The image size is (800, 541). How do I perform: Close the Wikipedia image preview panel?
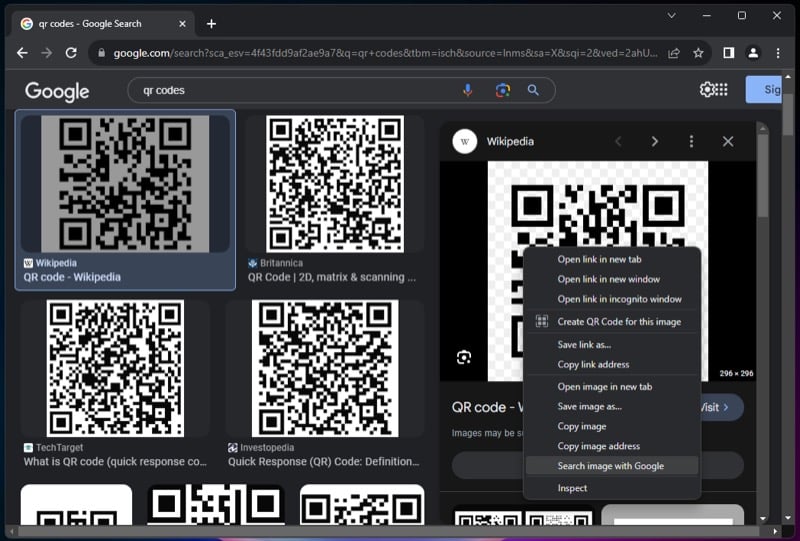pyautogui.click(x=728, y=142)
